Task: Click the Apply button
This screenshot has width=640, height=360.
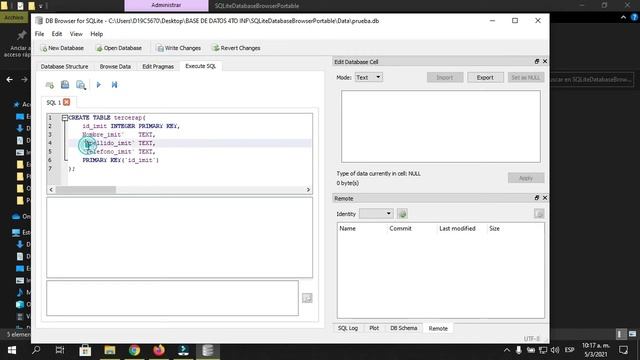Action: point(526,178)
